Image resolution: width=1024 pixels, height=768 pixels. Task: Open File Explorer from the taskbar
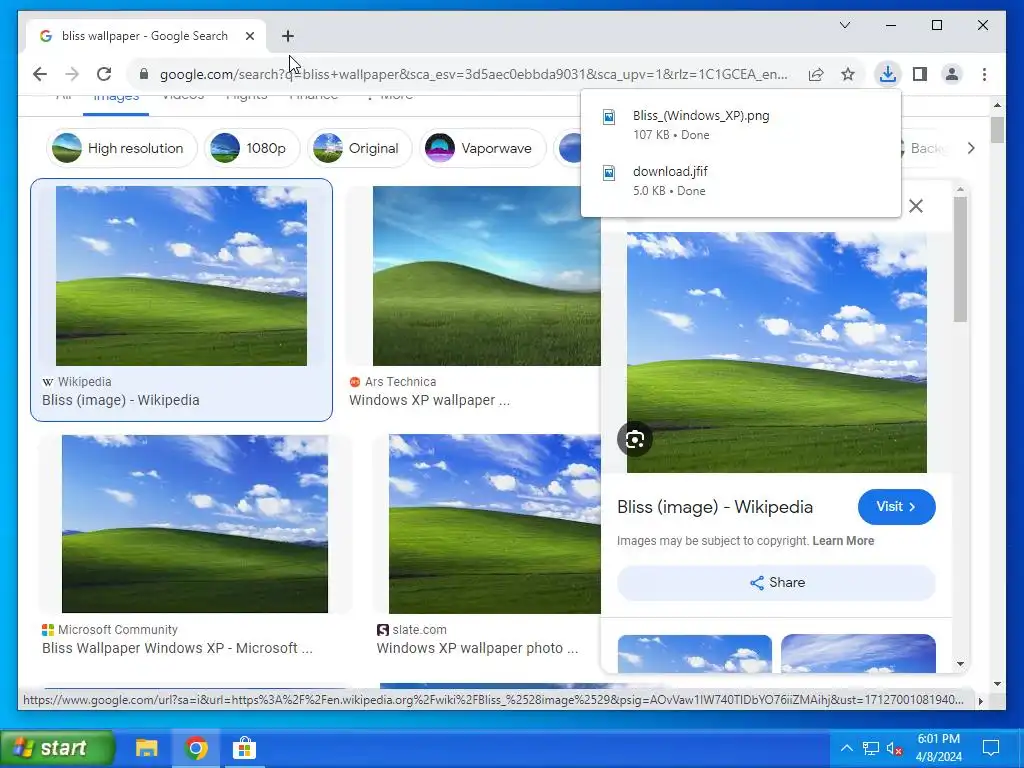pyautogui.click(x=146, y=748)
